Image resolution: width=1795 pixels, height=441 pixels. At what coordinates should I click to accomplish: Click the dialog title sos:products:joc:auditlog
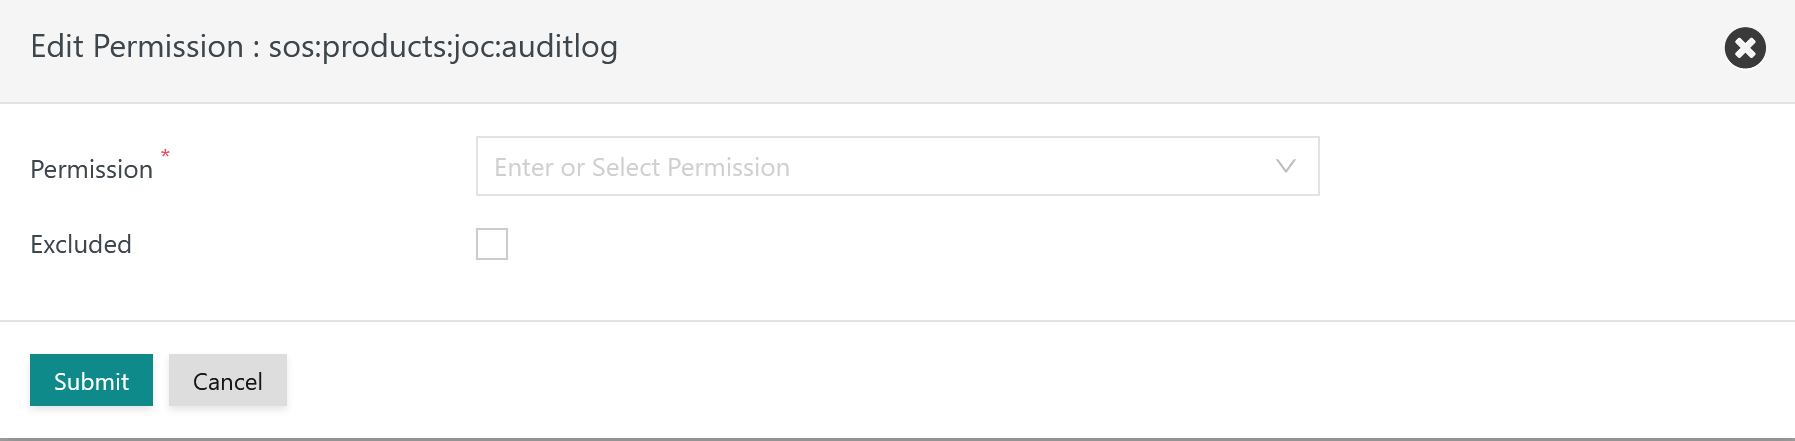443,47
